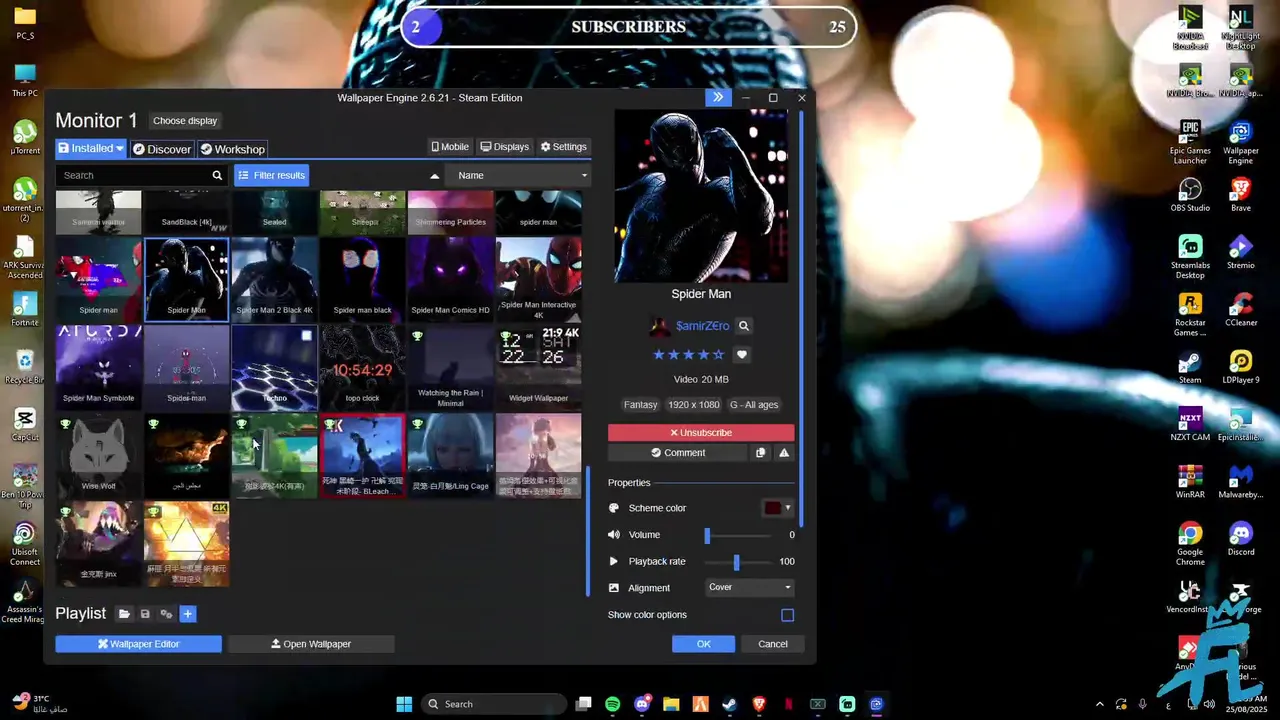
Task: Copy the wallpaper link icon beside Comment
Action: click(760, 453)
